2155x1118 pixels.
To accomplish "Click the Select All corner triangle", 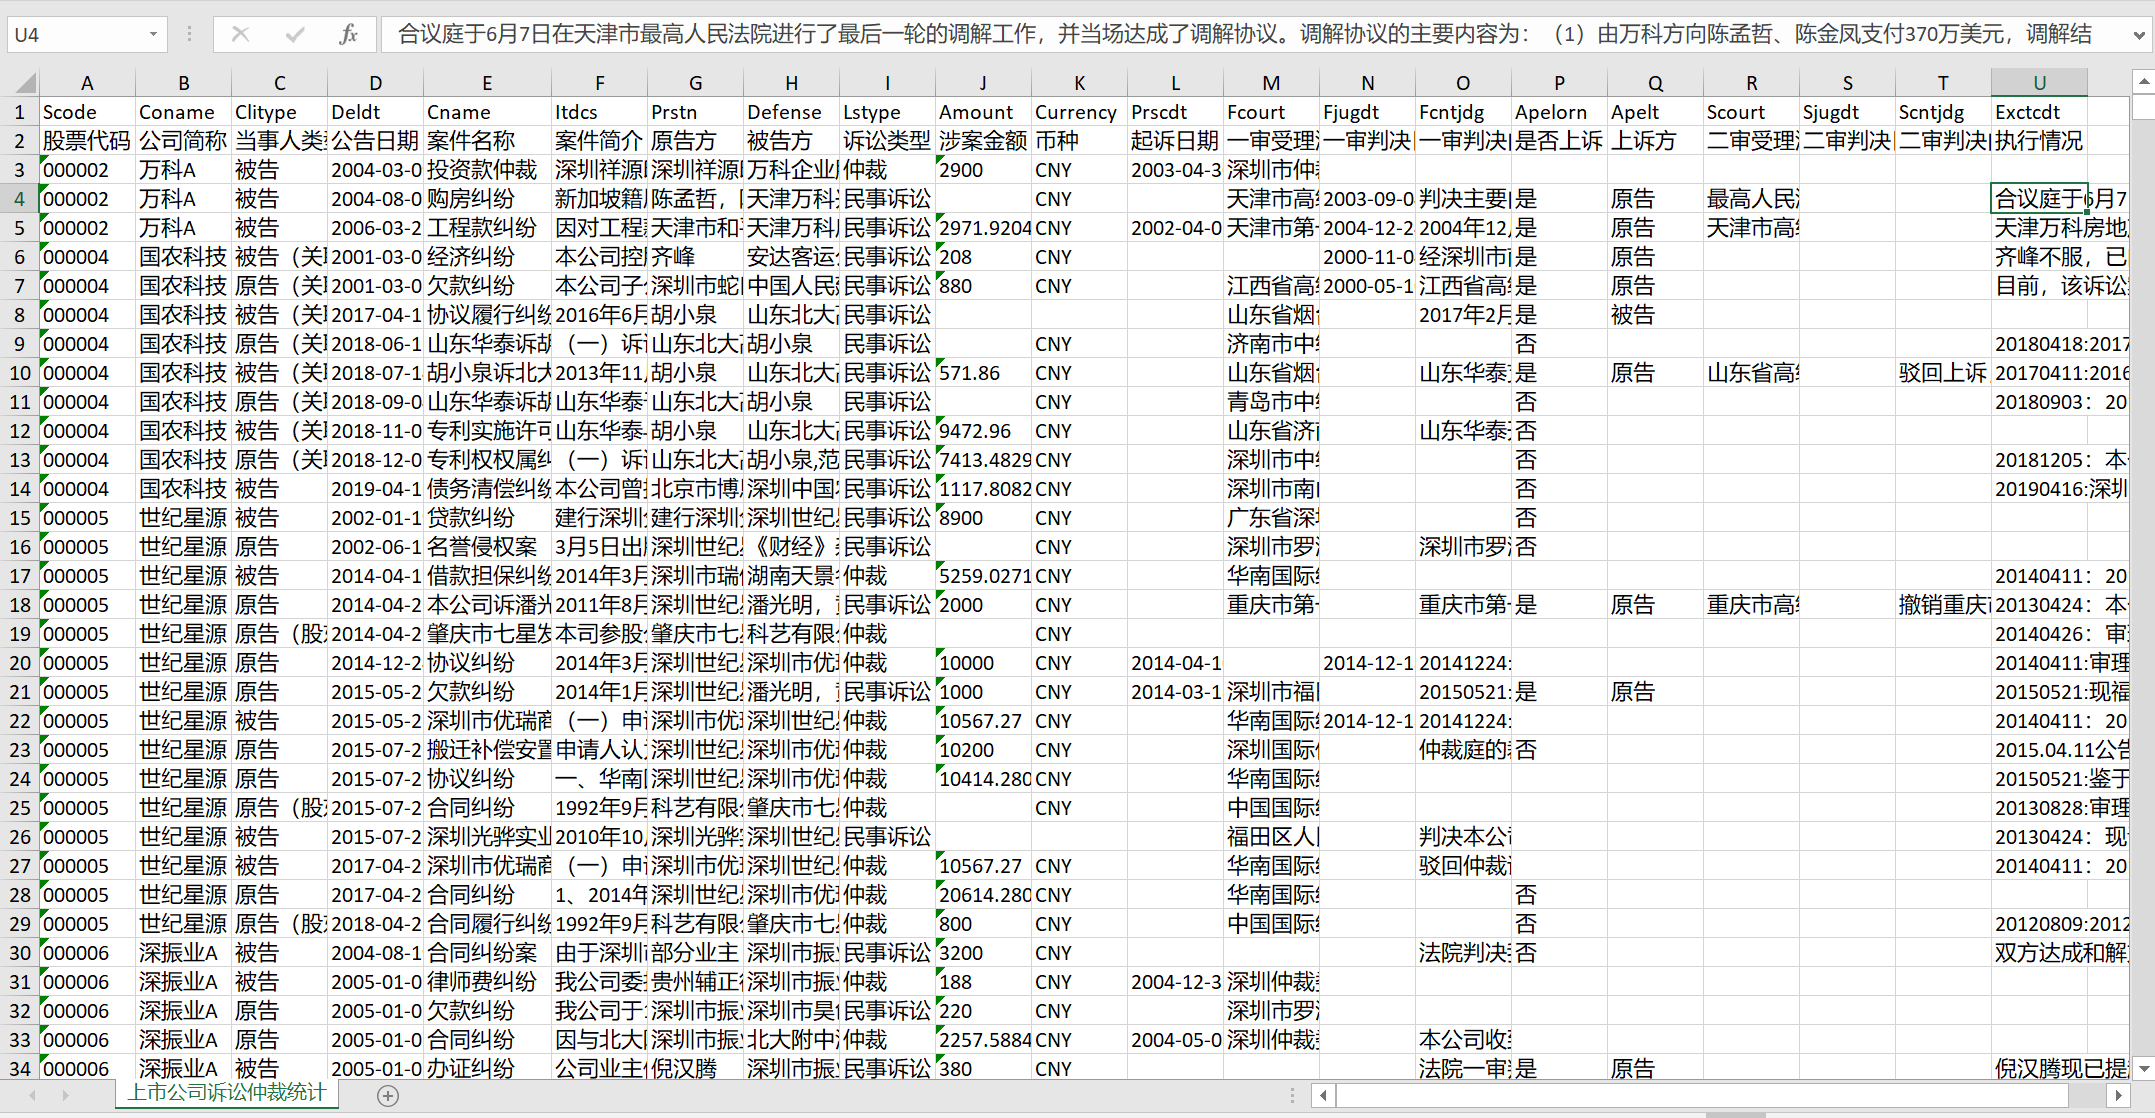I will pos(26,83).
